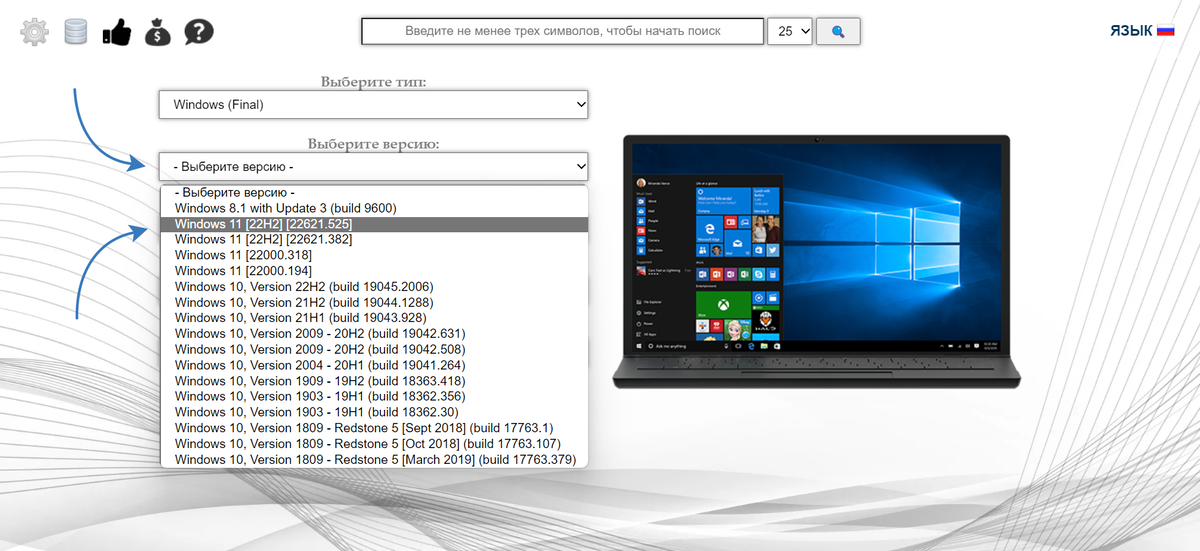The image size is (1200, 551).
Task: Click the database stack icon
Action: coord(76,32)
